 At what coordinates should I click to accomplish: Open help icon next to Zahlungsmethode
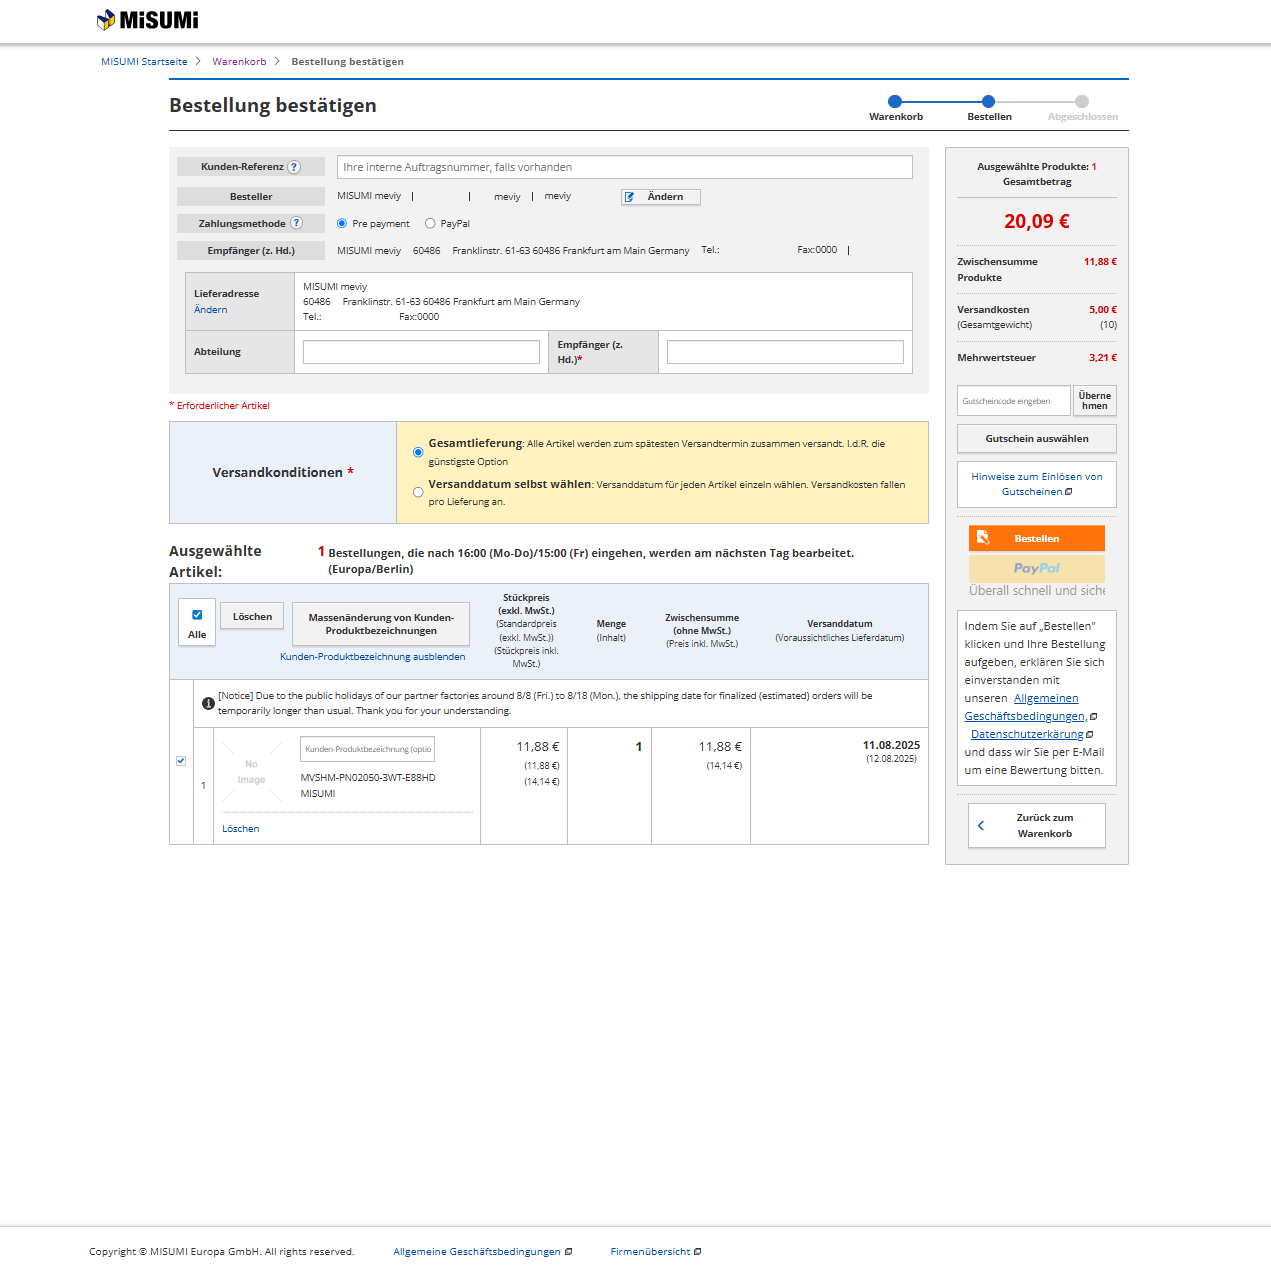(x=296, y=223)
